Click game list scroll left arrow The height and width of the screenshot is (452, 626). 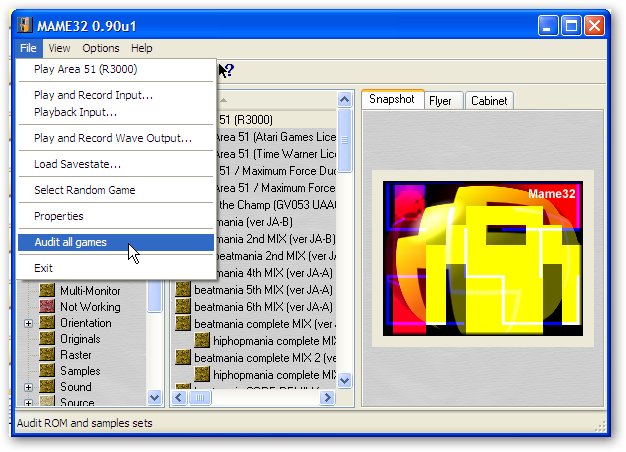(x=179, y=398)
